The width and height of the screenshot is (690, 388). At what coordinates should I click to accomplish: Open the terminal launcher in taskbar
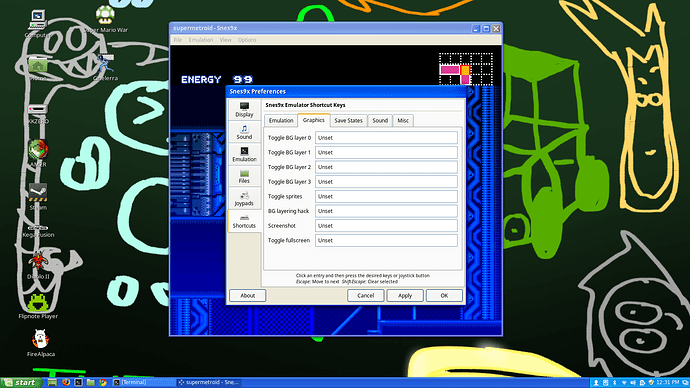tap(78, 382)
